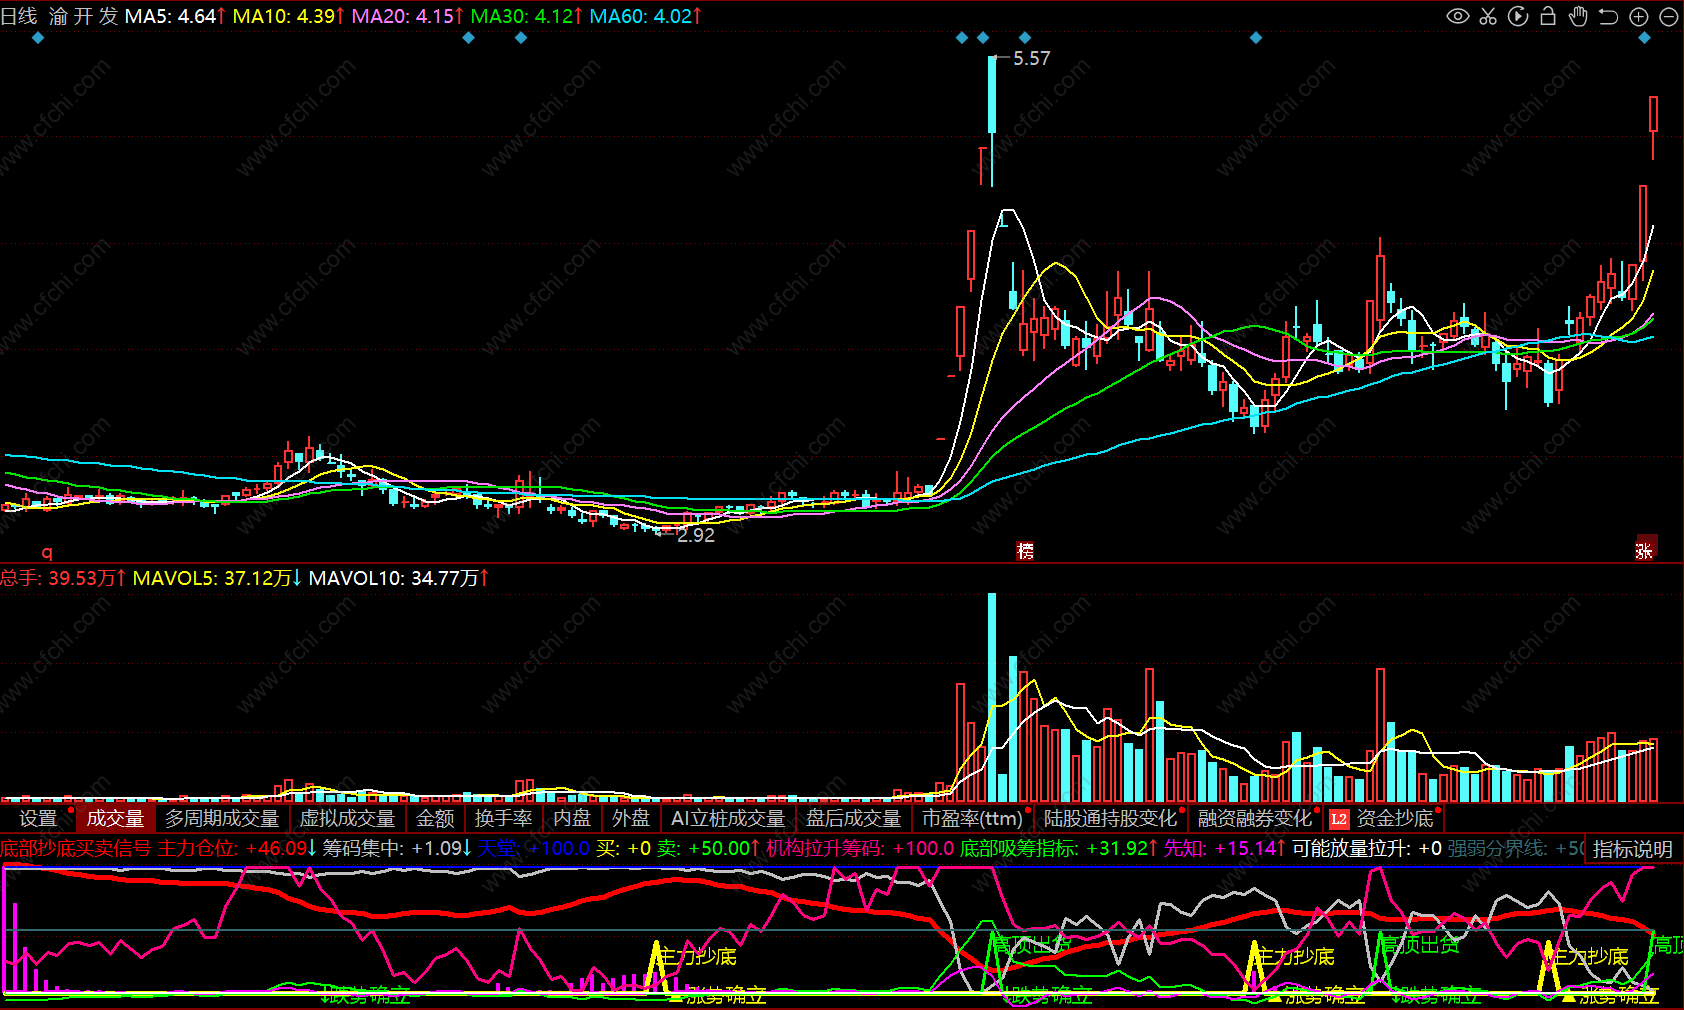The width and height of the screenshot is (1684, 1010).
Task: Click the 日线 period label
Action: pyautogui.click(x=19, y=16)
